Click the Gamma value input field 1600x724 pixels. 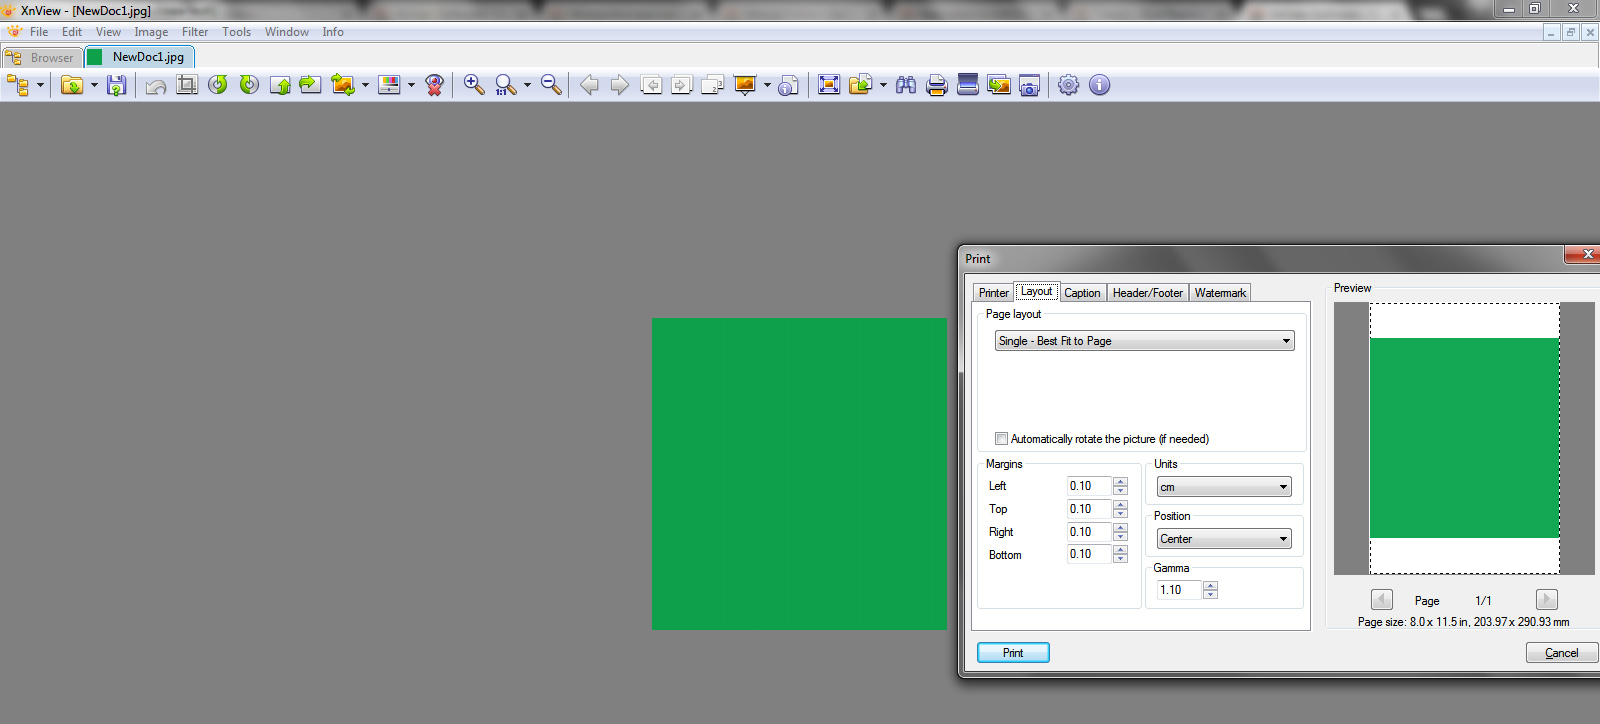coord(1180,590)
